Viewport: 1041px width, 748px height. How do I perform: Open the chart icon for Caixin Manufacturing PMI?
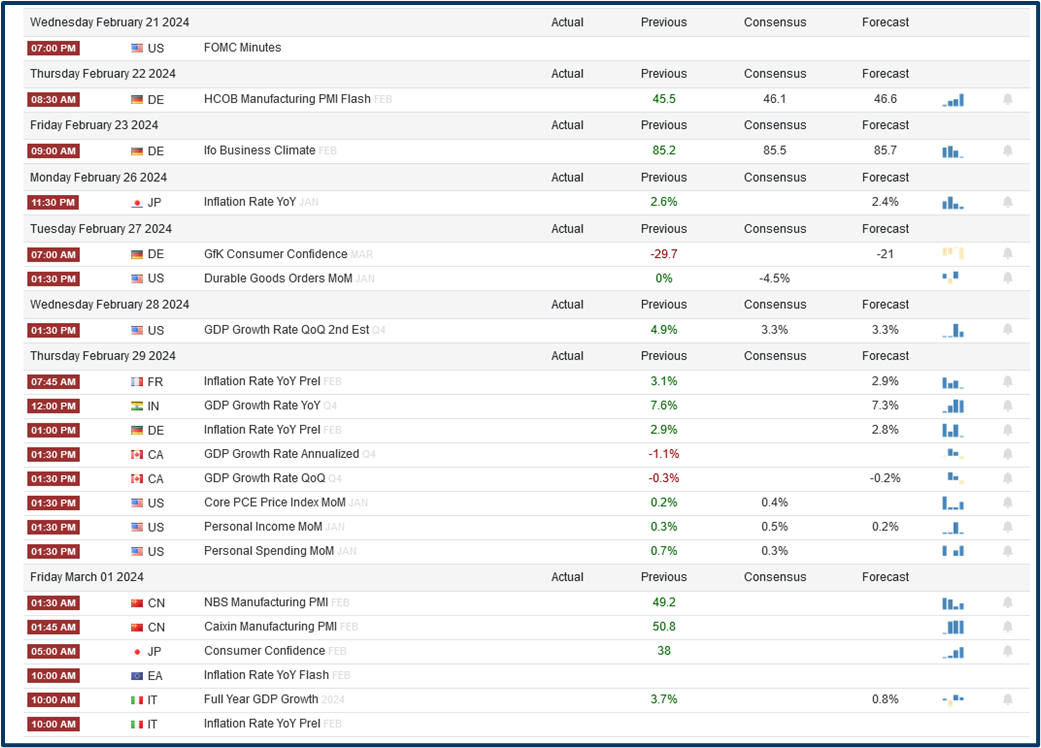click(x=953, y=627)
